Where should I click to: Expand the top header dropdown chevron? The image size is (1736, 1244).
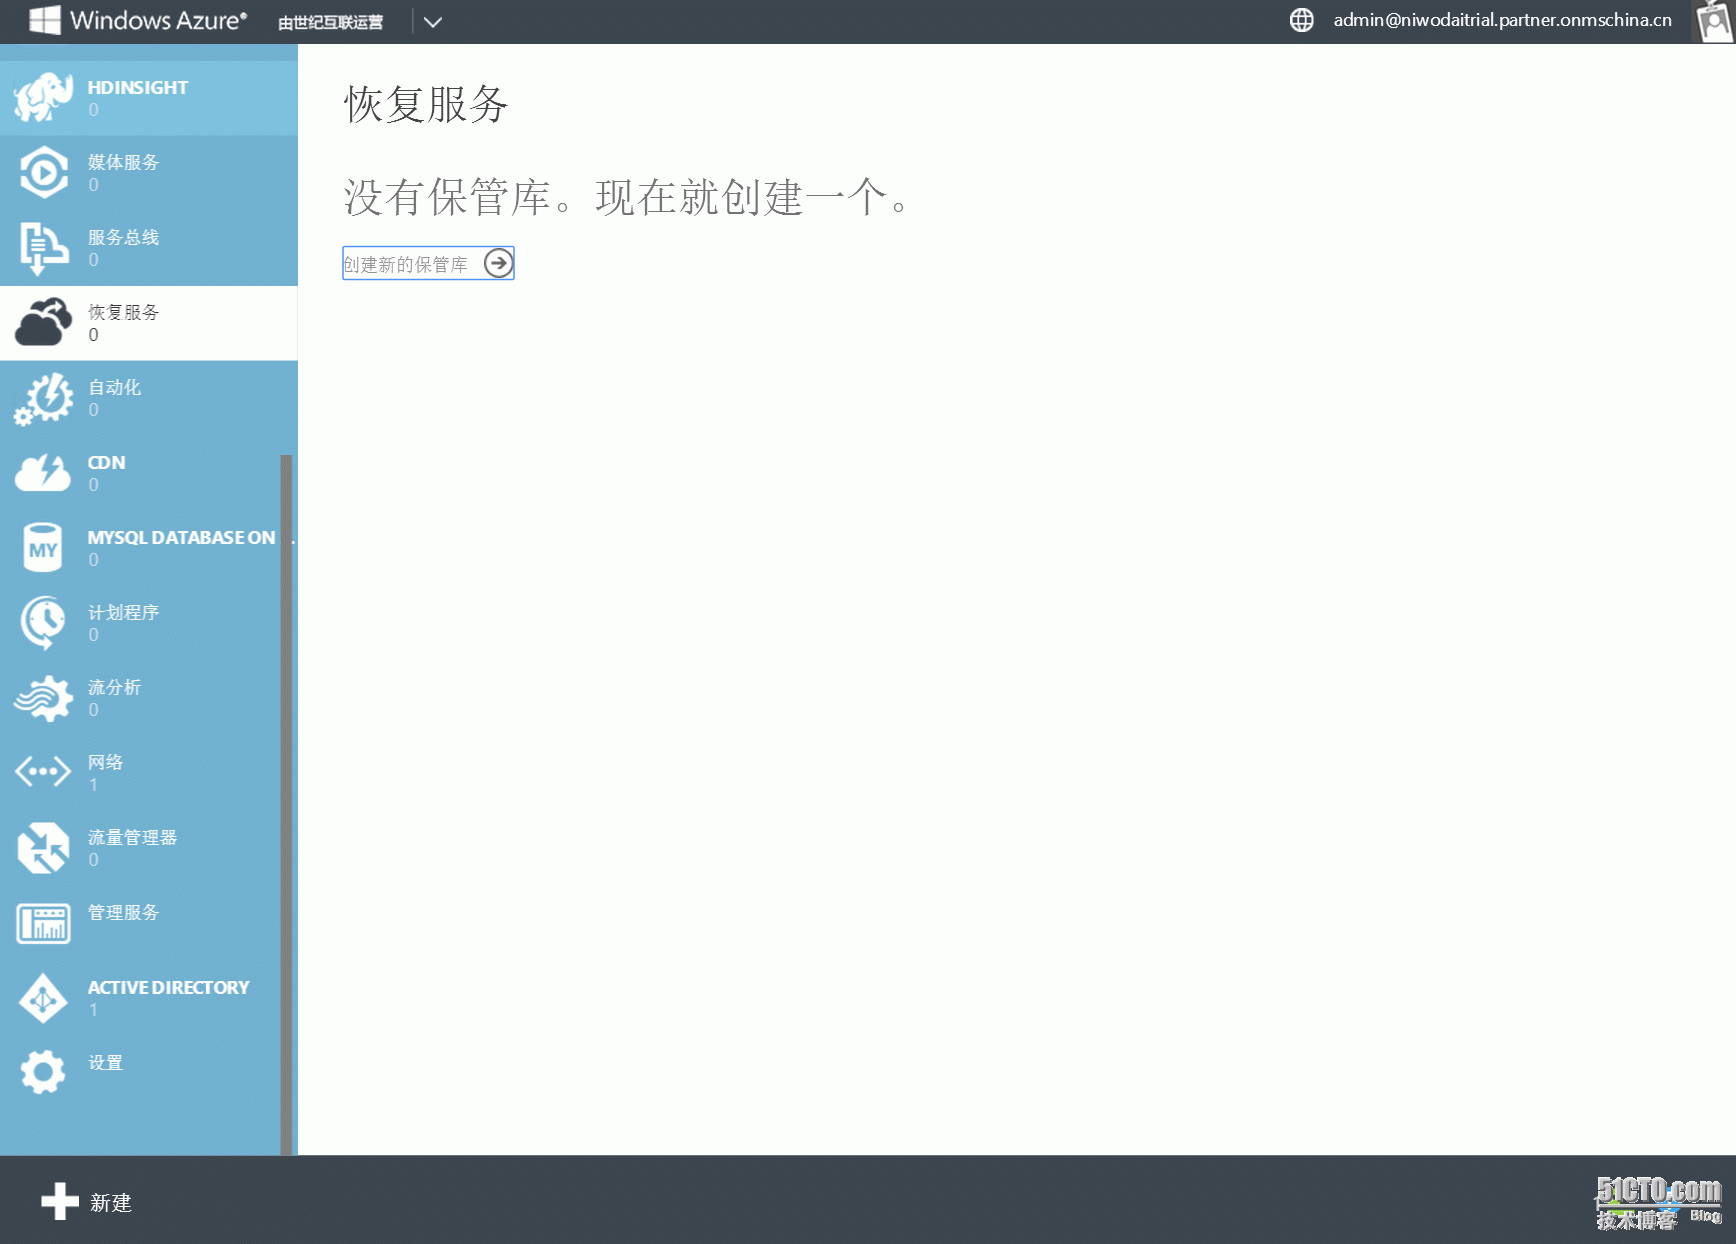click(432, 22)
